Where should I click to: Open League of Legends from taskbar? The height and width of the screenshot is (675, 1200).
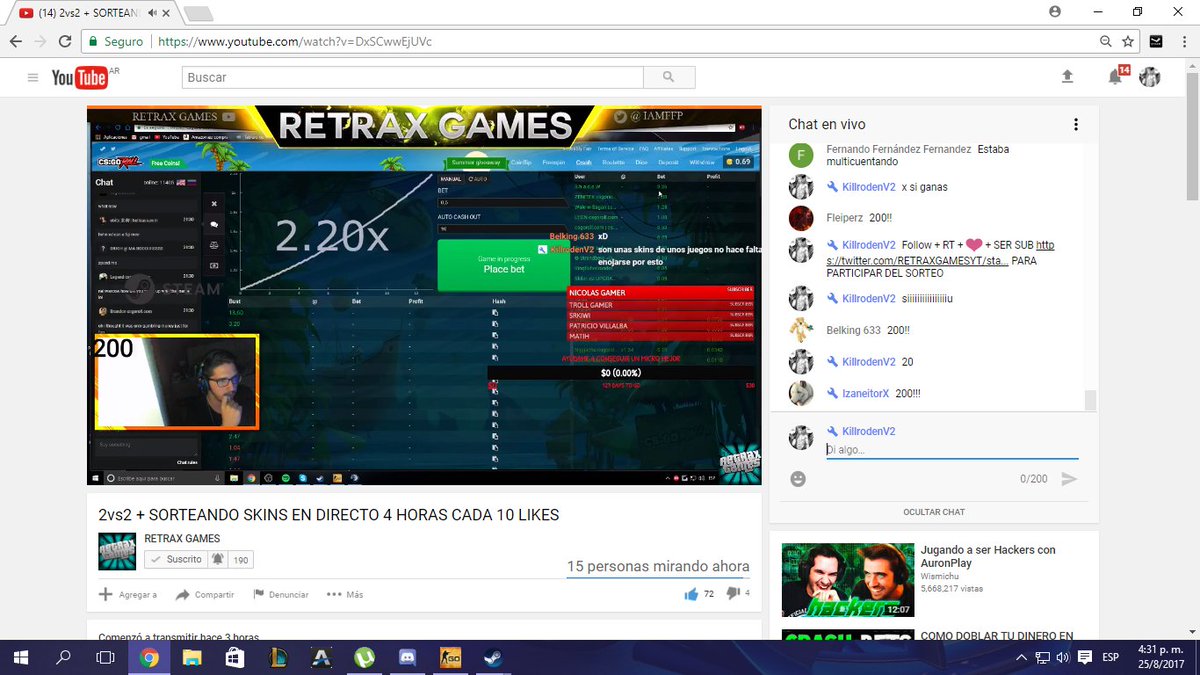coord(278,657)
